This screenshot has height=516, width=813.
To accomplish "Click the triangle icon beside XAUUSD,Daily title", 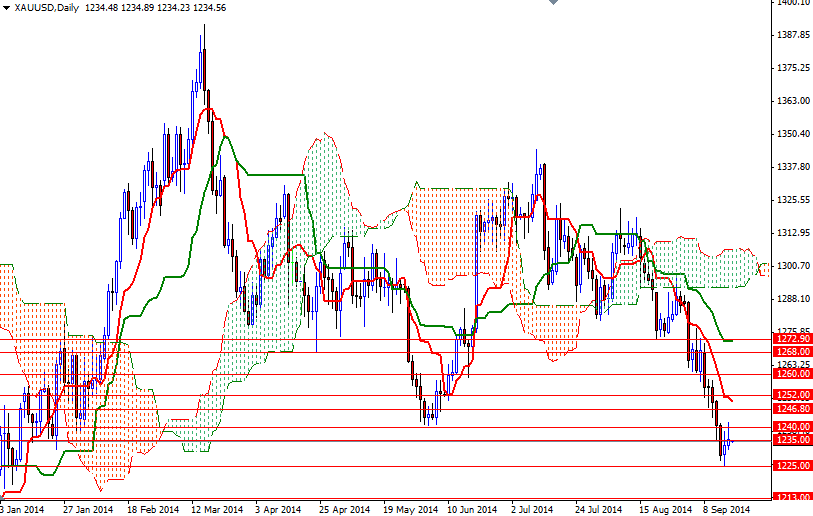I will (x=5, y=7).
